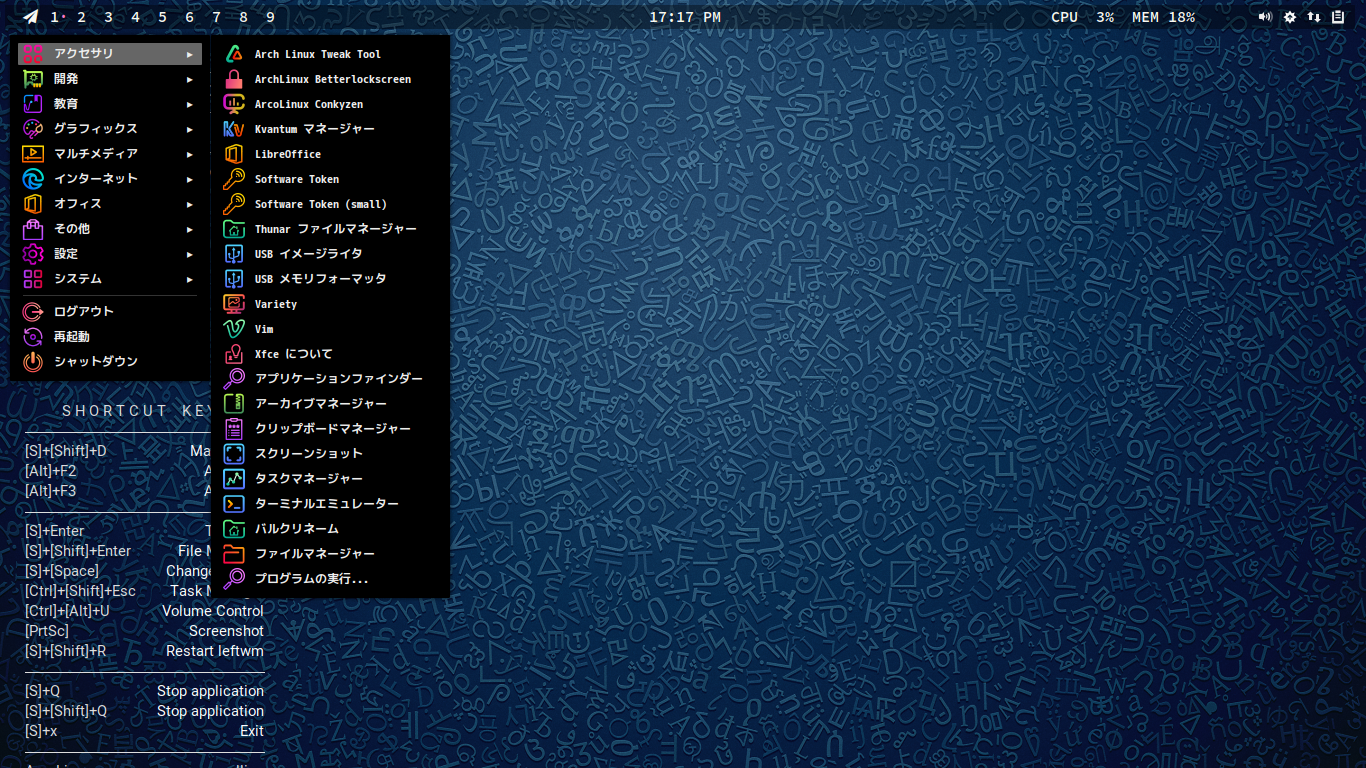Switch to workspace 7

(x=216, y=17)
